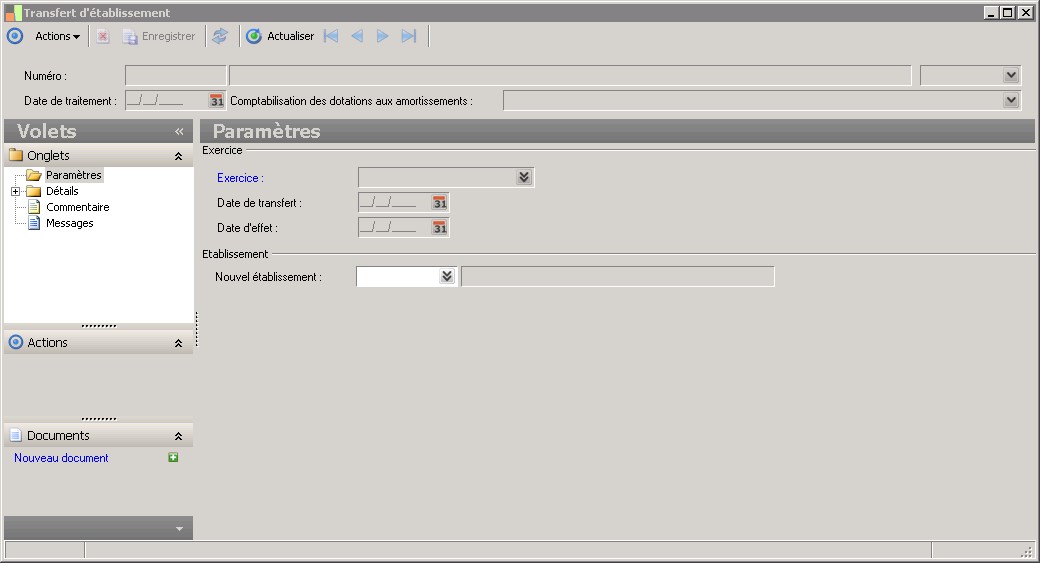Open the Date d'effet calendar picker
This screenshot has height=563, width=1040.
(440, 227)
